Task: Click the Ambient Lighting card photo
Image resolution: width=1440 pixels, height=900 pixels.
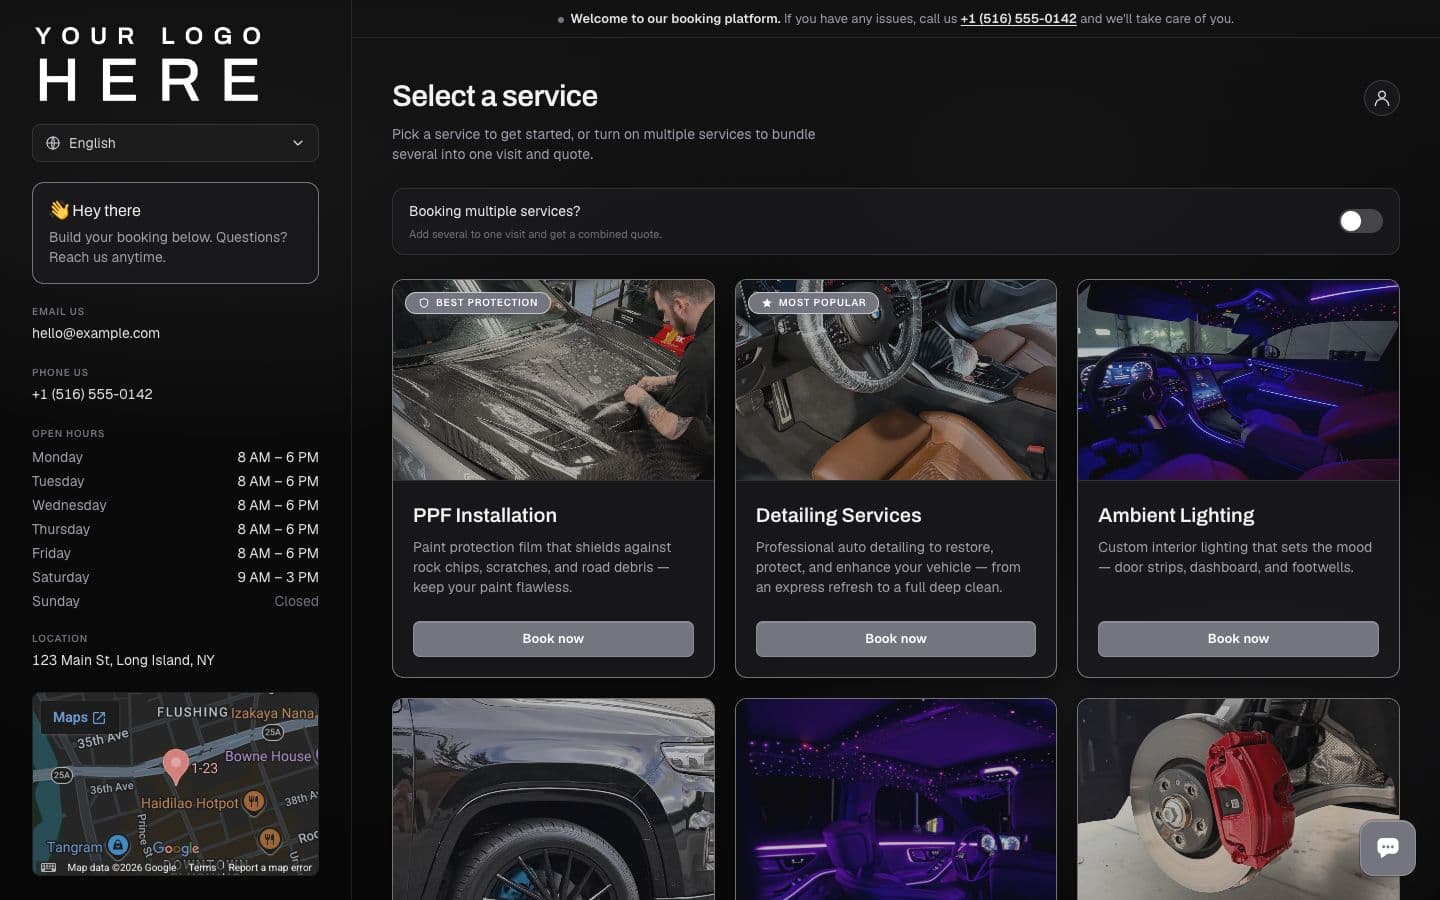Action: click(1238, 380)
